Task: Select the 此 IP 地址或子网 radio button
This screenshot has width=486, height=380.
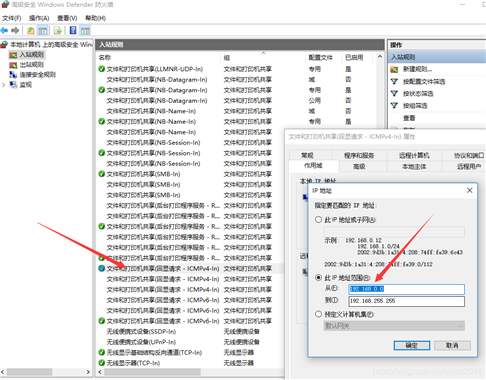Action: click(318, 220)
